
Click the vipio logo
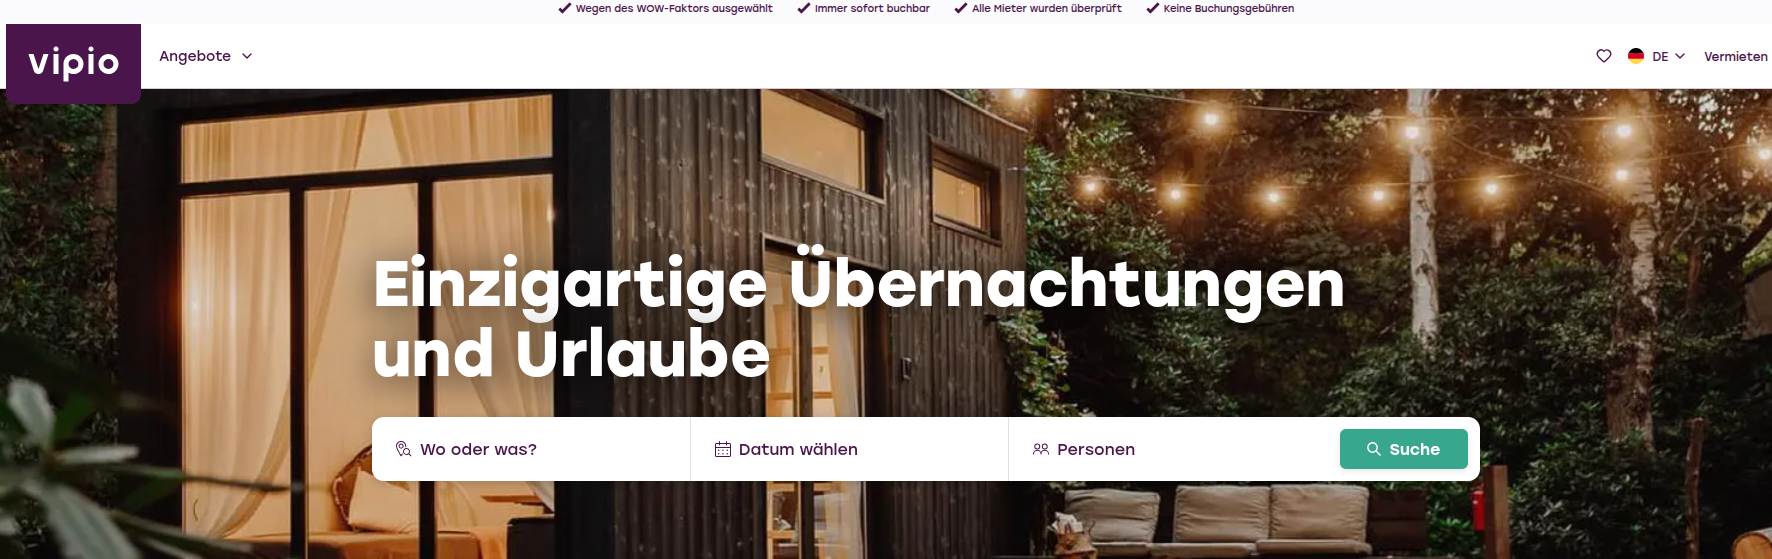(74, 63)
